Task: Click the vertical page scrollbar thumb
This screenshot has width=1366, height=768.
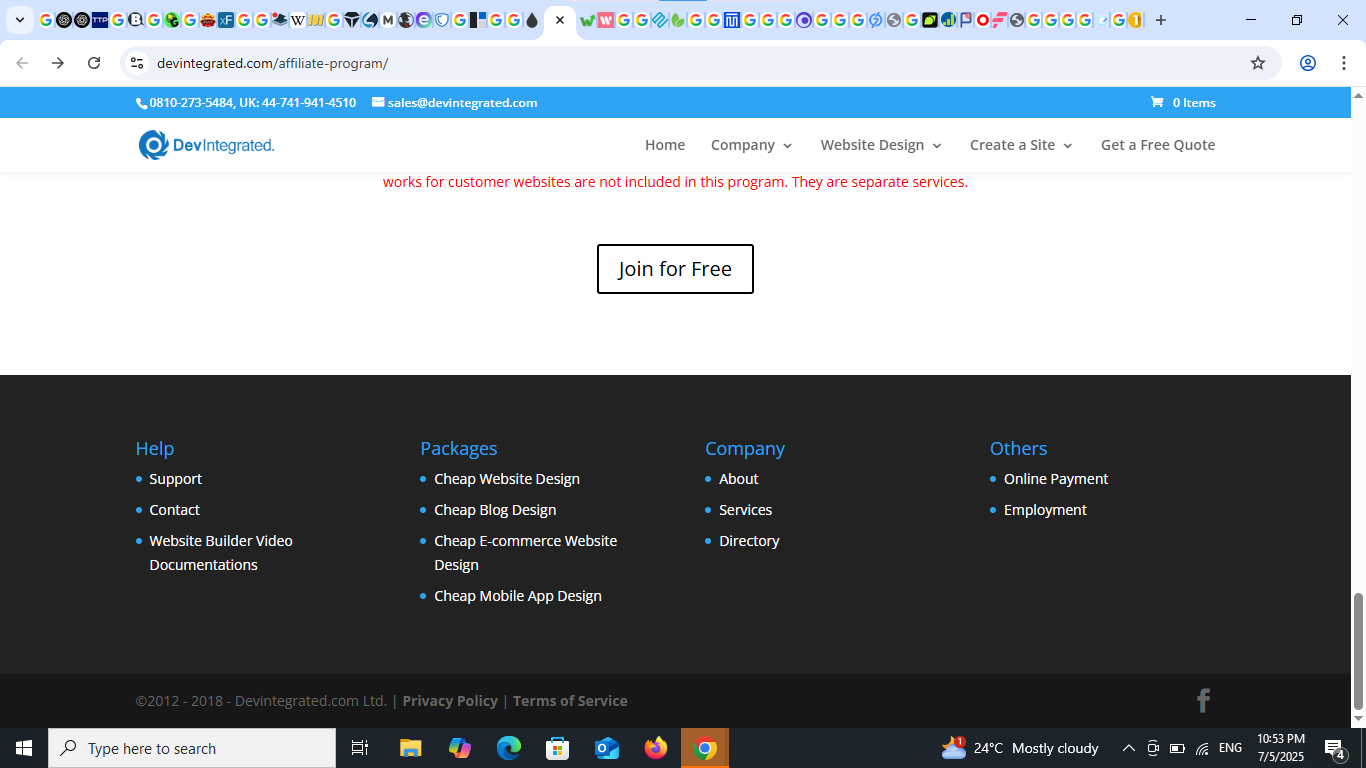Action: (x=1358, y=650)
